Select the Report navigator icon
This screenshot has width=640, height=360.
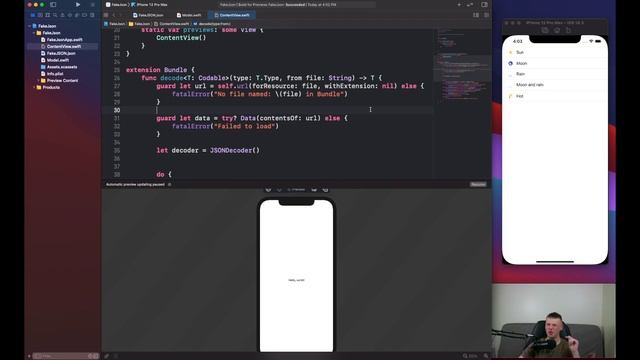(92, 15)
